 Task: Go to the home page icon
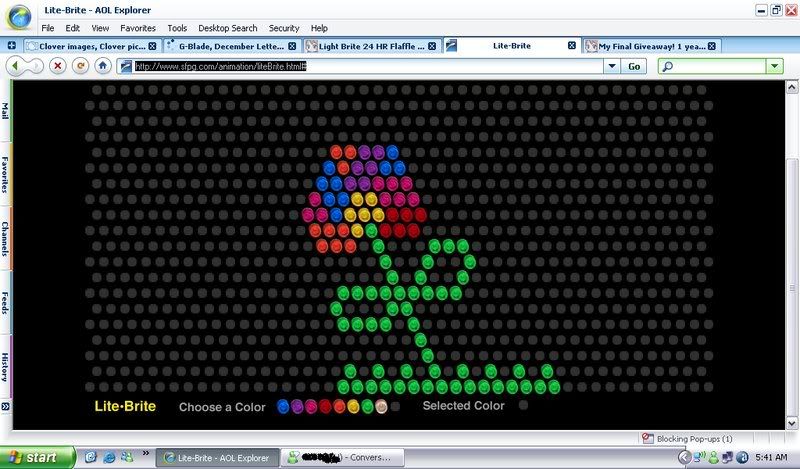pyautogui.click(x=103, y=66)
